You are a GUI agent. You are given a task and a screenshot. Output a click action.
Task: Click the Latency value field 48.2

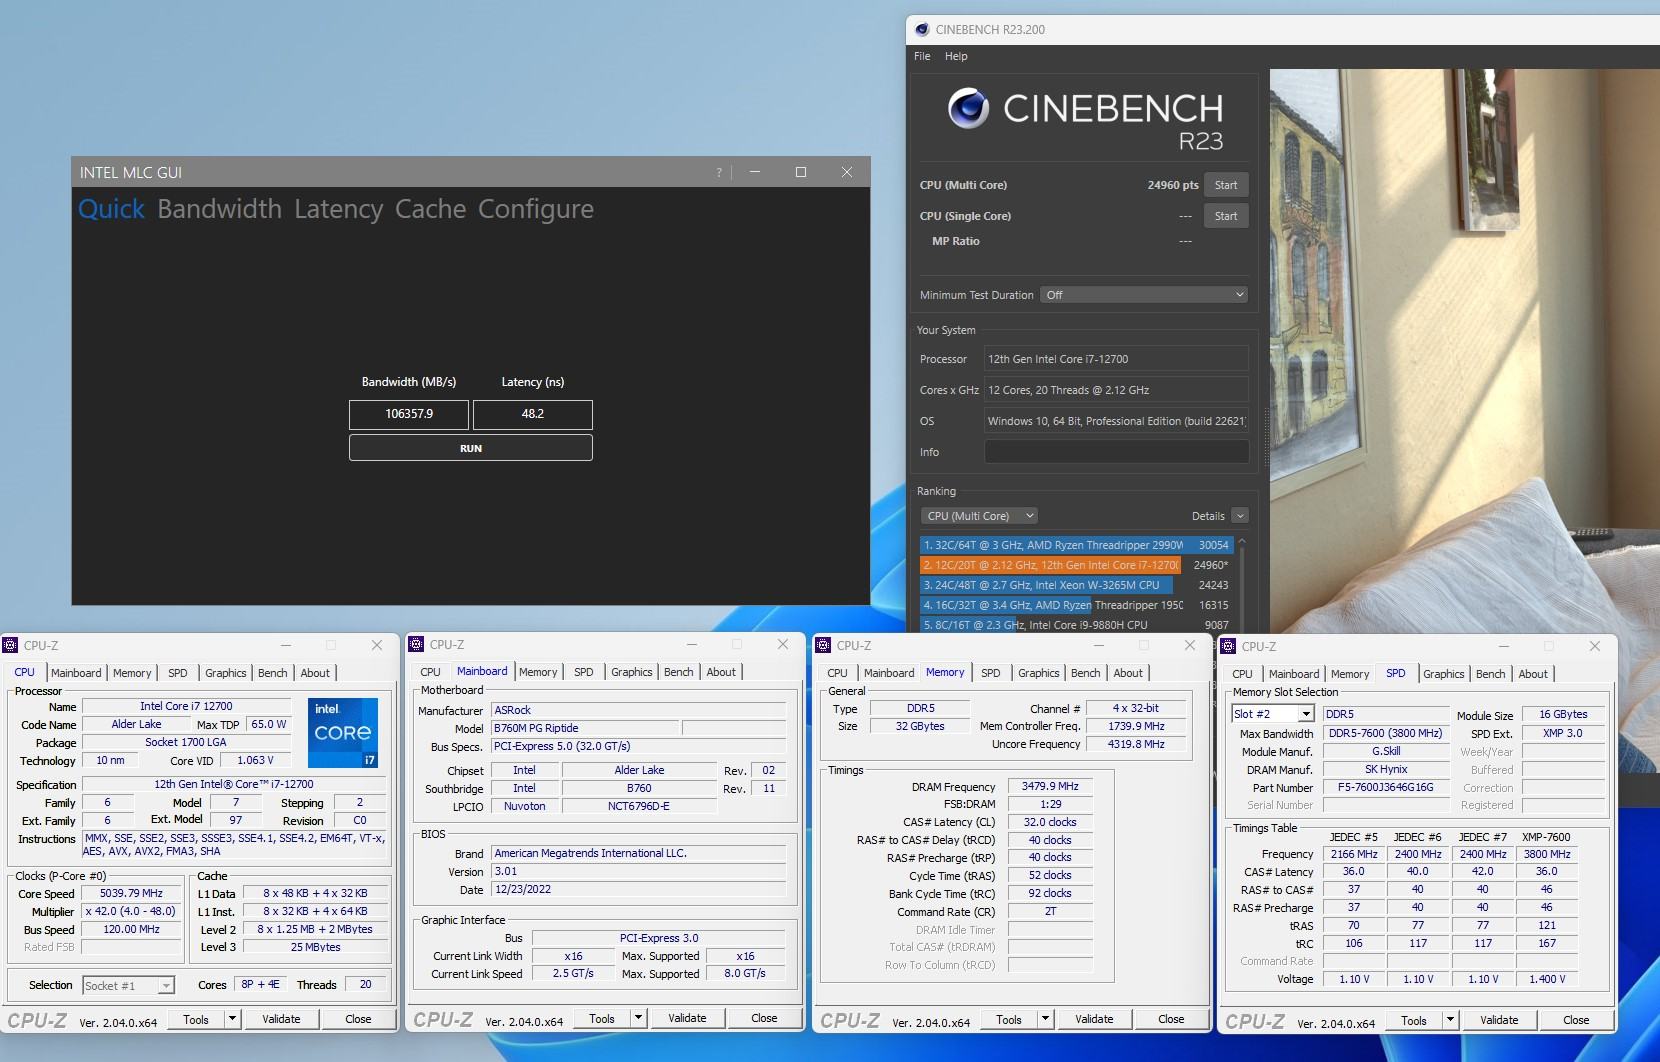coord(532,414)
